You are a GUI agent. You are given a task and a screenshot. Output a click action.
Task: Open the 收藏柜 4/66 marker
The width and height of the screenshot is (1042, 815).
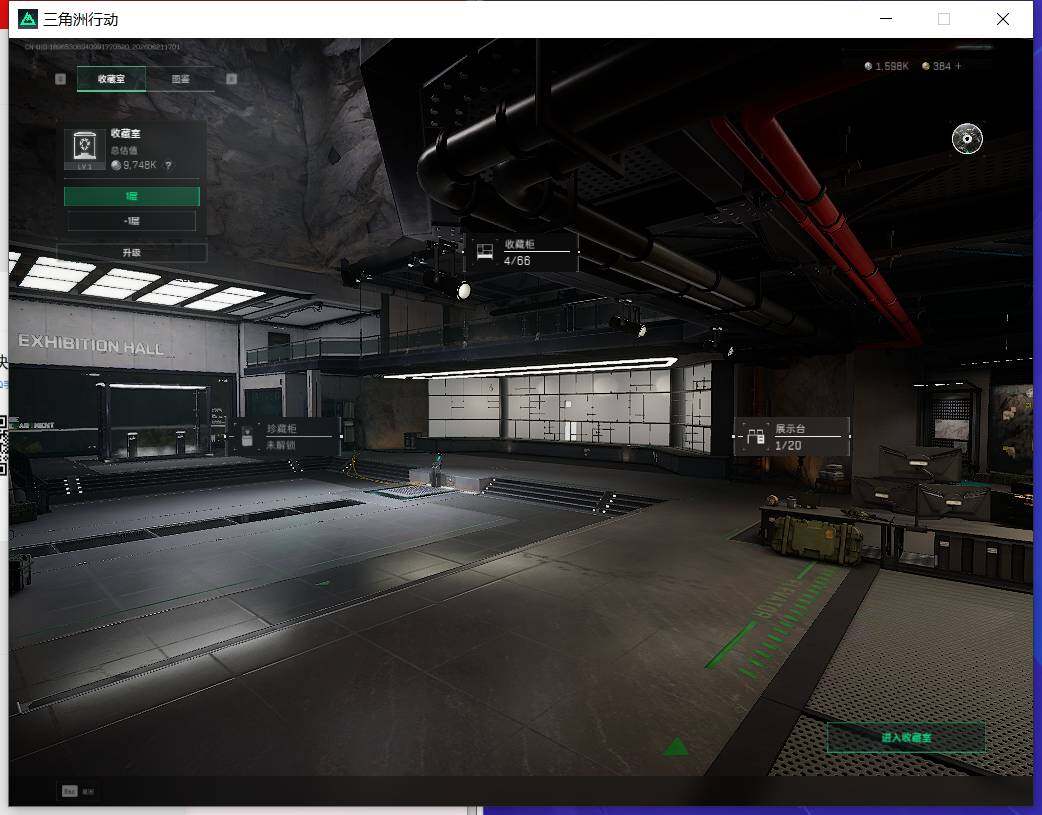point(522,252)
